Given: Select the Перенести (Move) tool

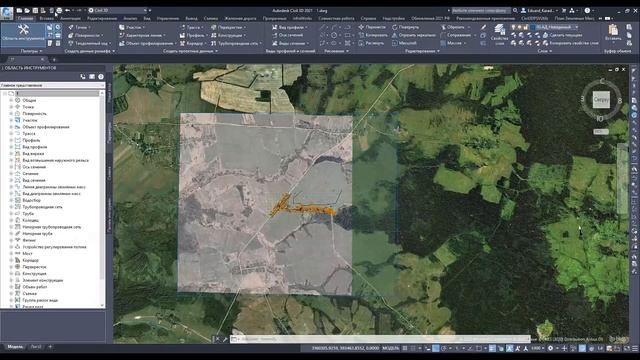Looking at the screenshot, I should coord(372,27).
